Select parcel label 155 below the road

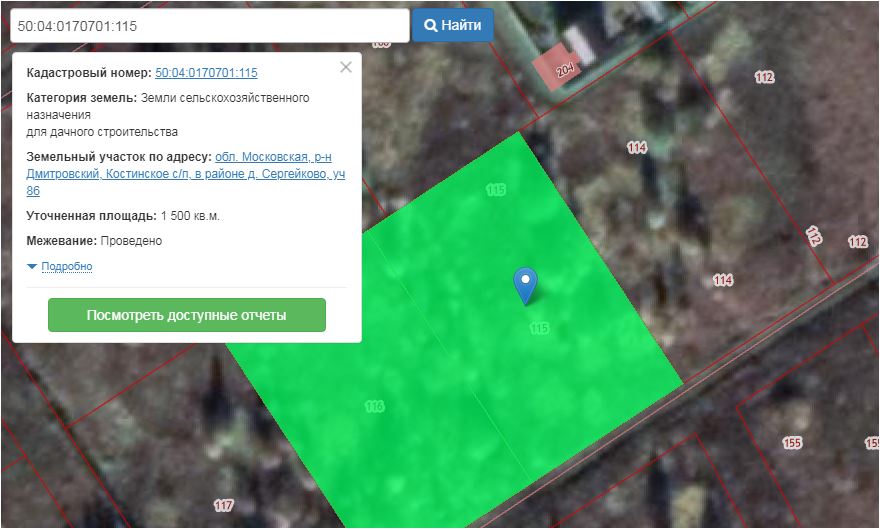coord(792,442)
